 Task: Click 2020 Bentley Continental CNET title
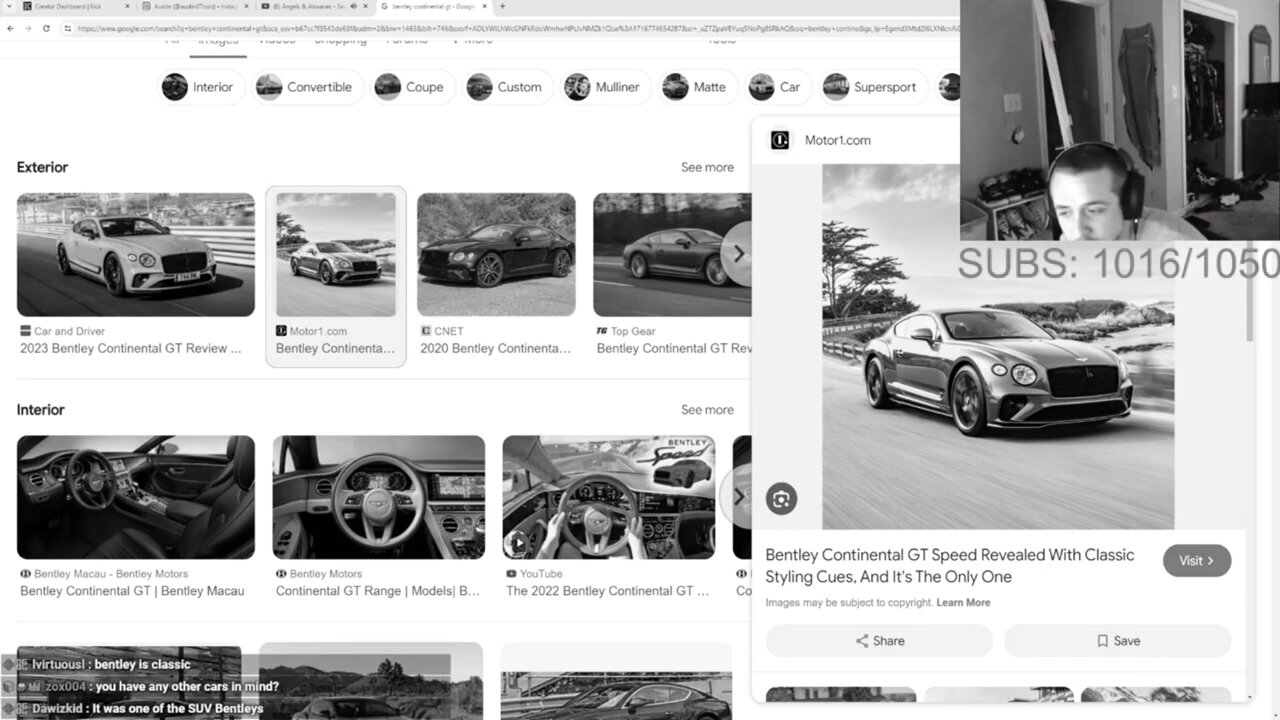496,348
